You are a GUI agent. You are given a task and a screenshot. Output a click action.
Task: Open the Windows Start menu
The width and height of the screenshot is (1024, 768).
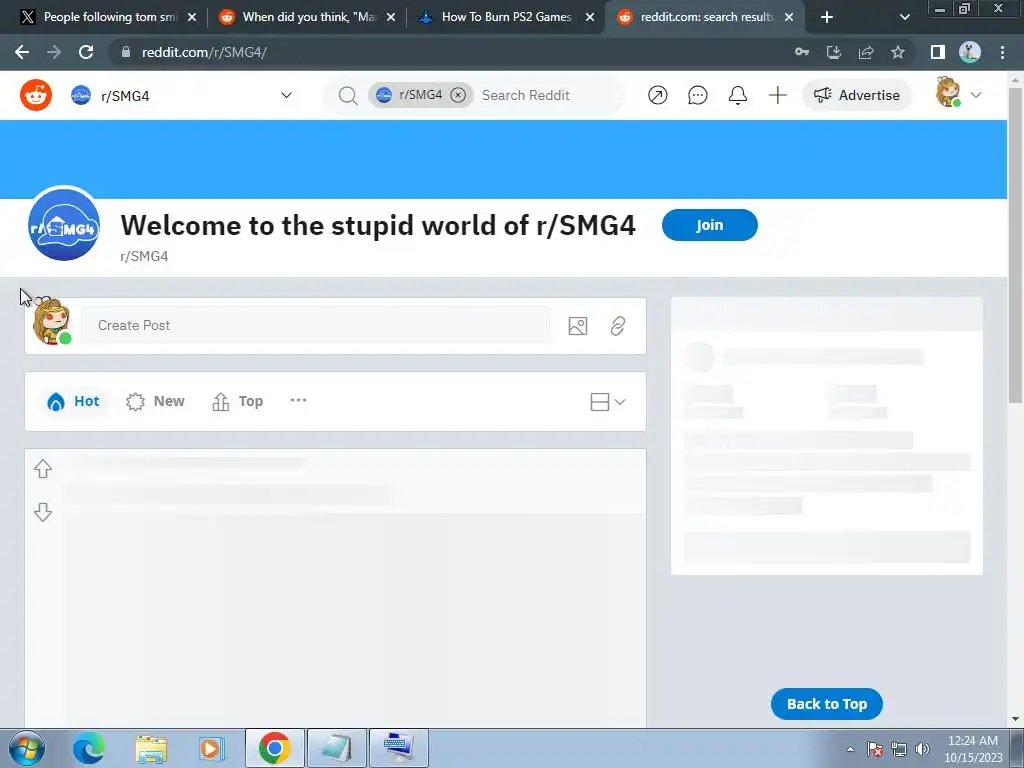(x=27, y=748)
